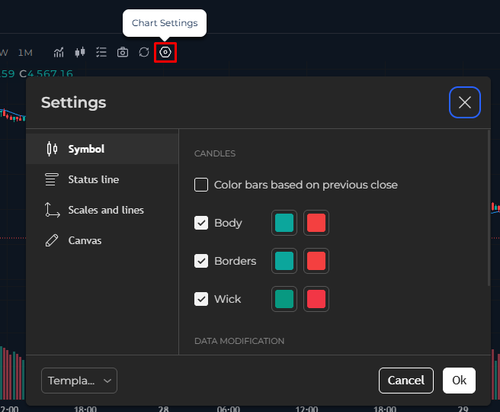Open the object list toolbar icon

tap(101, 52)
